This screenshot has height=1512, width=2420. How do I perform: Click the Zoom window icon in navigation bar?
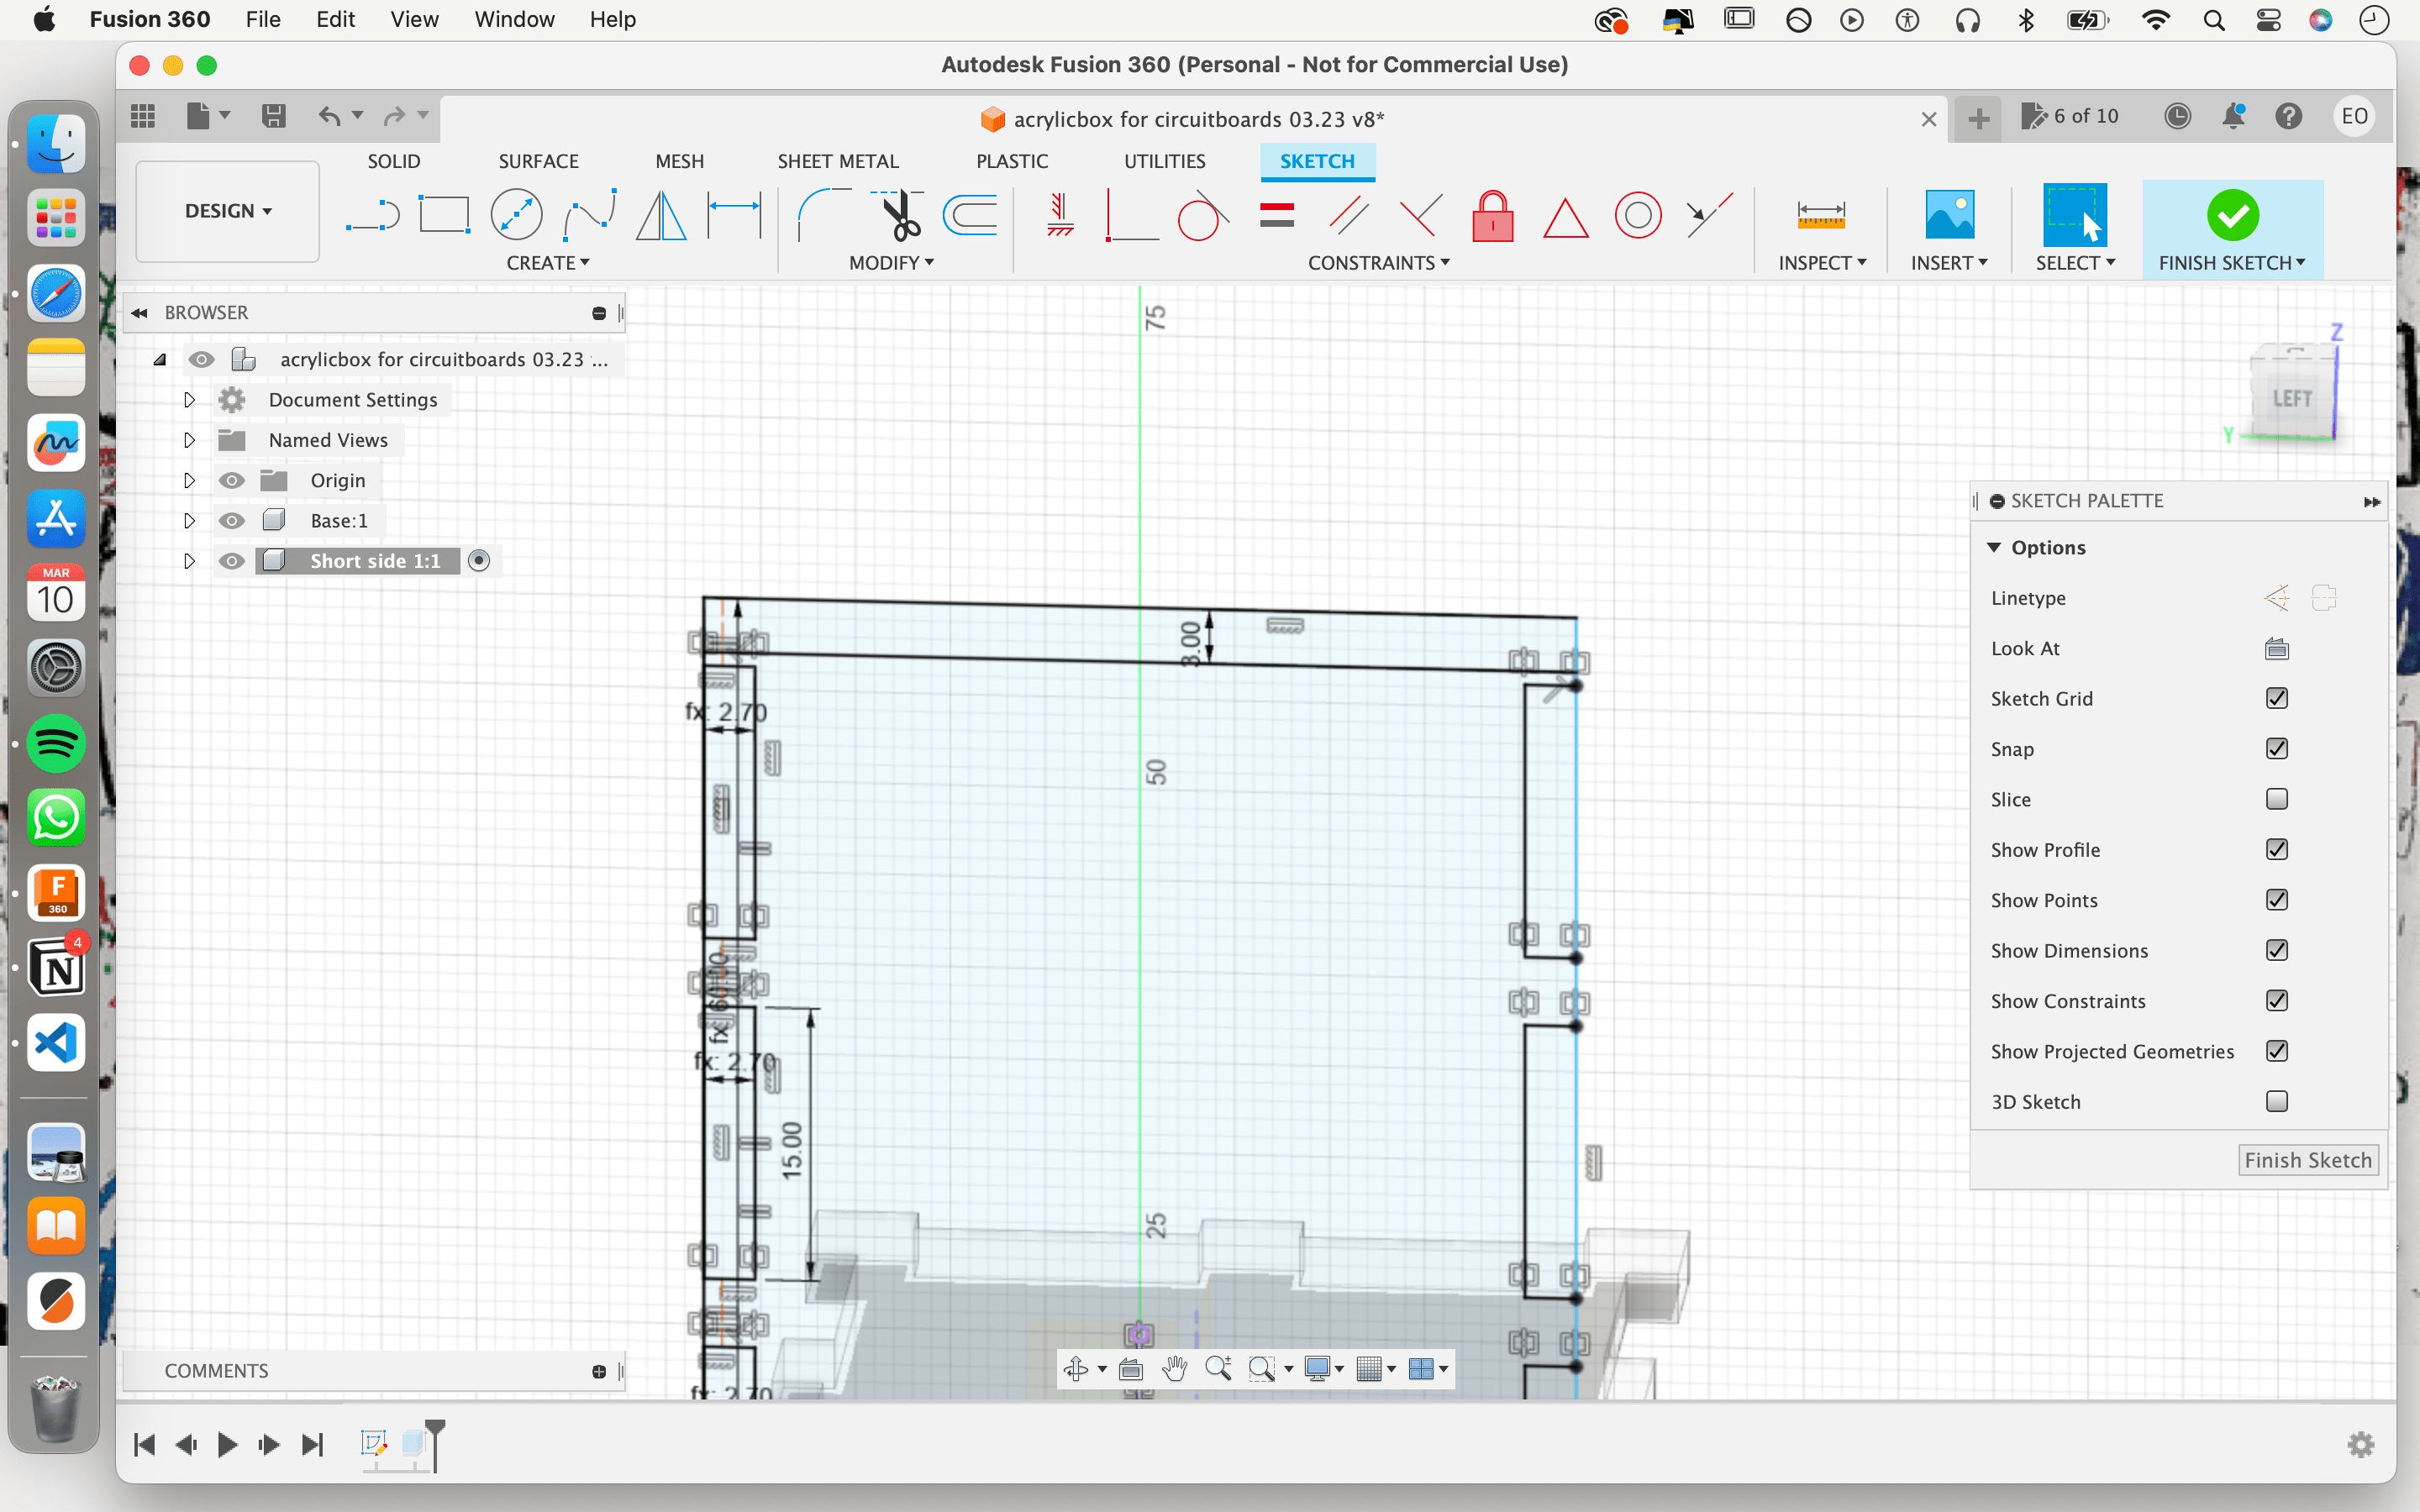[x=1261, y=1369]
